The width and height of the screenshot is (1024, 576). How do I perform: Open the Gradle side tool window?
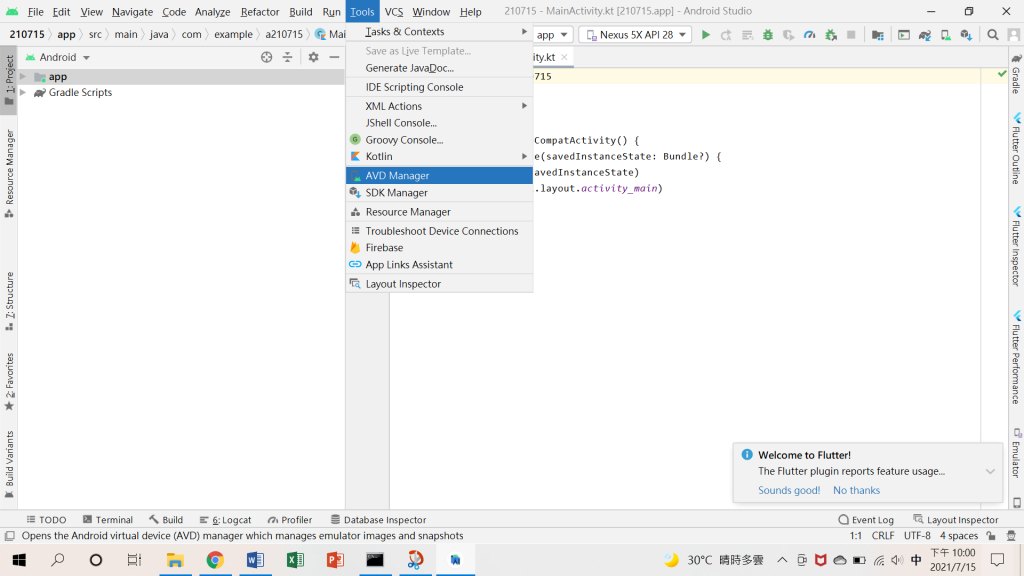[1016, 74]
